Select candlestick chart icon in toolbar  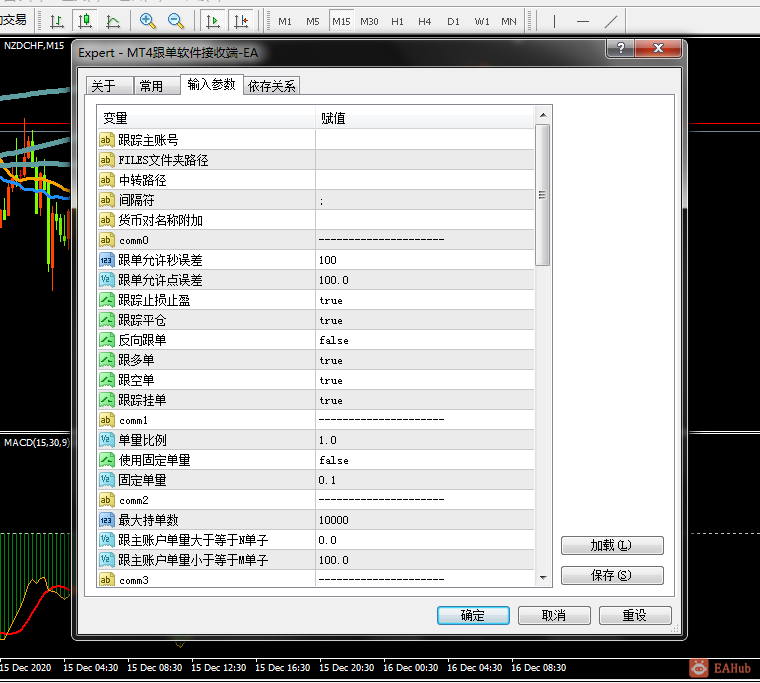click(x=85, y=21)
